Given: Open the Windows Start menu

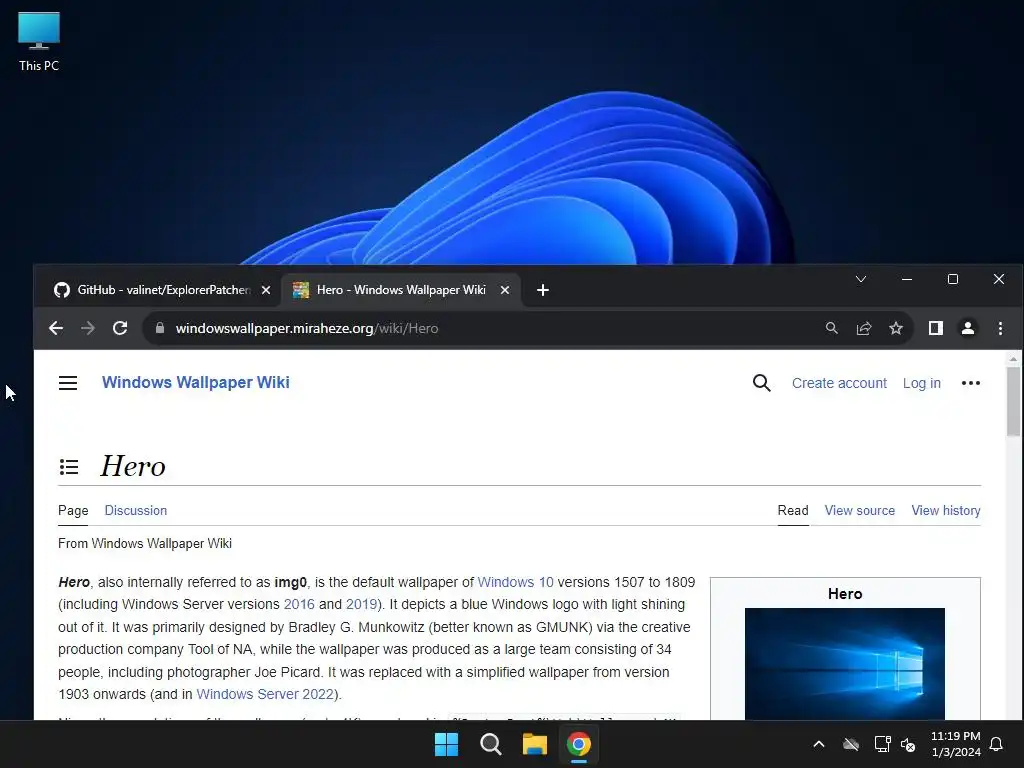Looking at the screenshot, I should click(x=447, y=744).
